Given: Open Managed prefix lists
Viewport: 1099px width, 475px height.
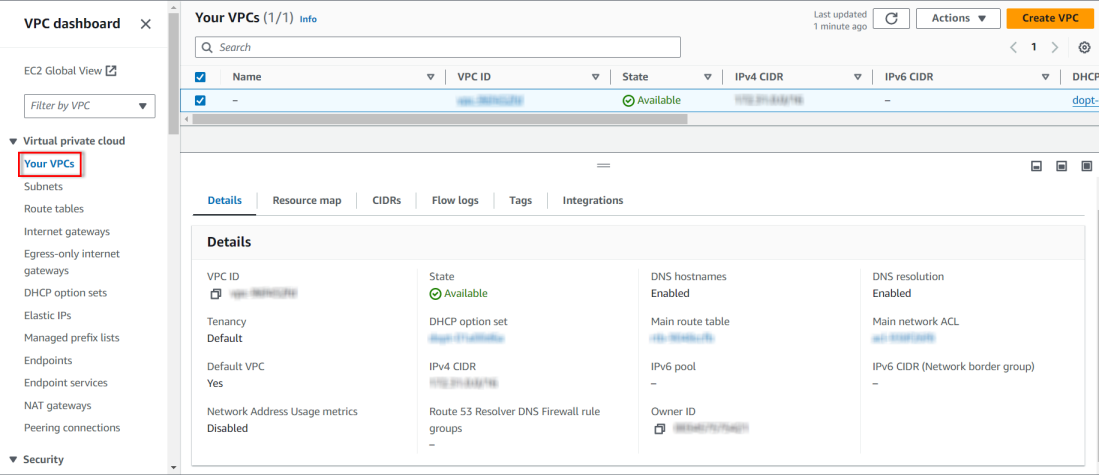Looking at the screenshot, I should click(x=71, y=338).
